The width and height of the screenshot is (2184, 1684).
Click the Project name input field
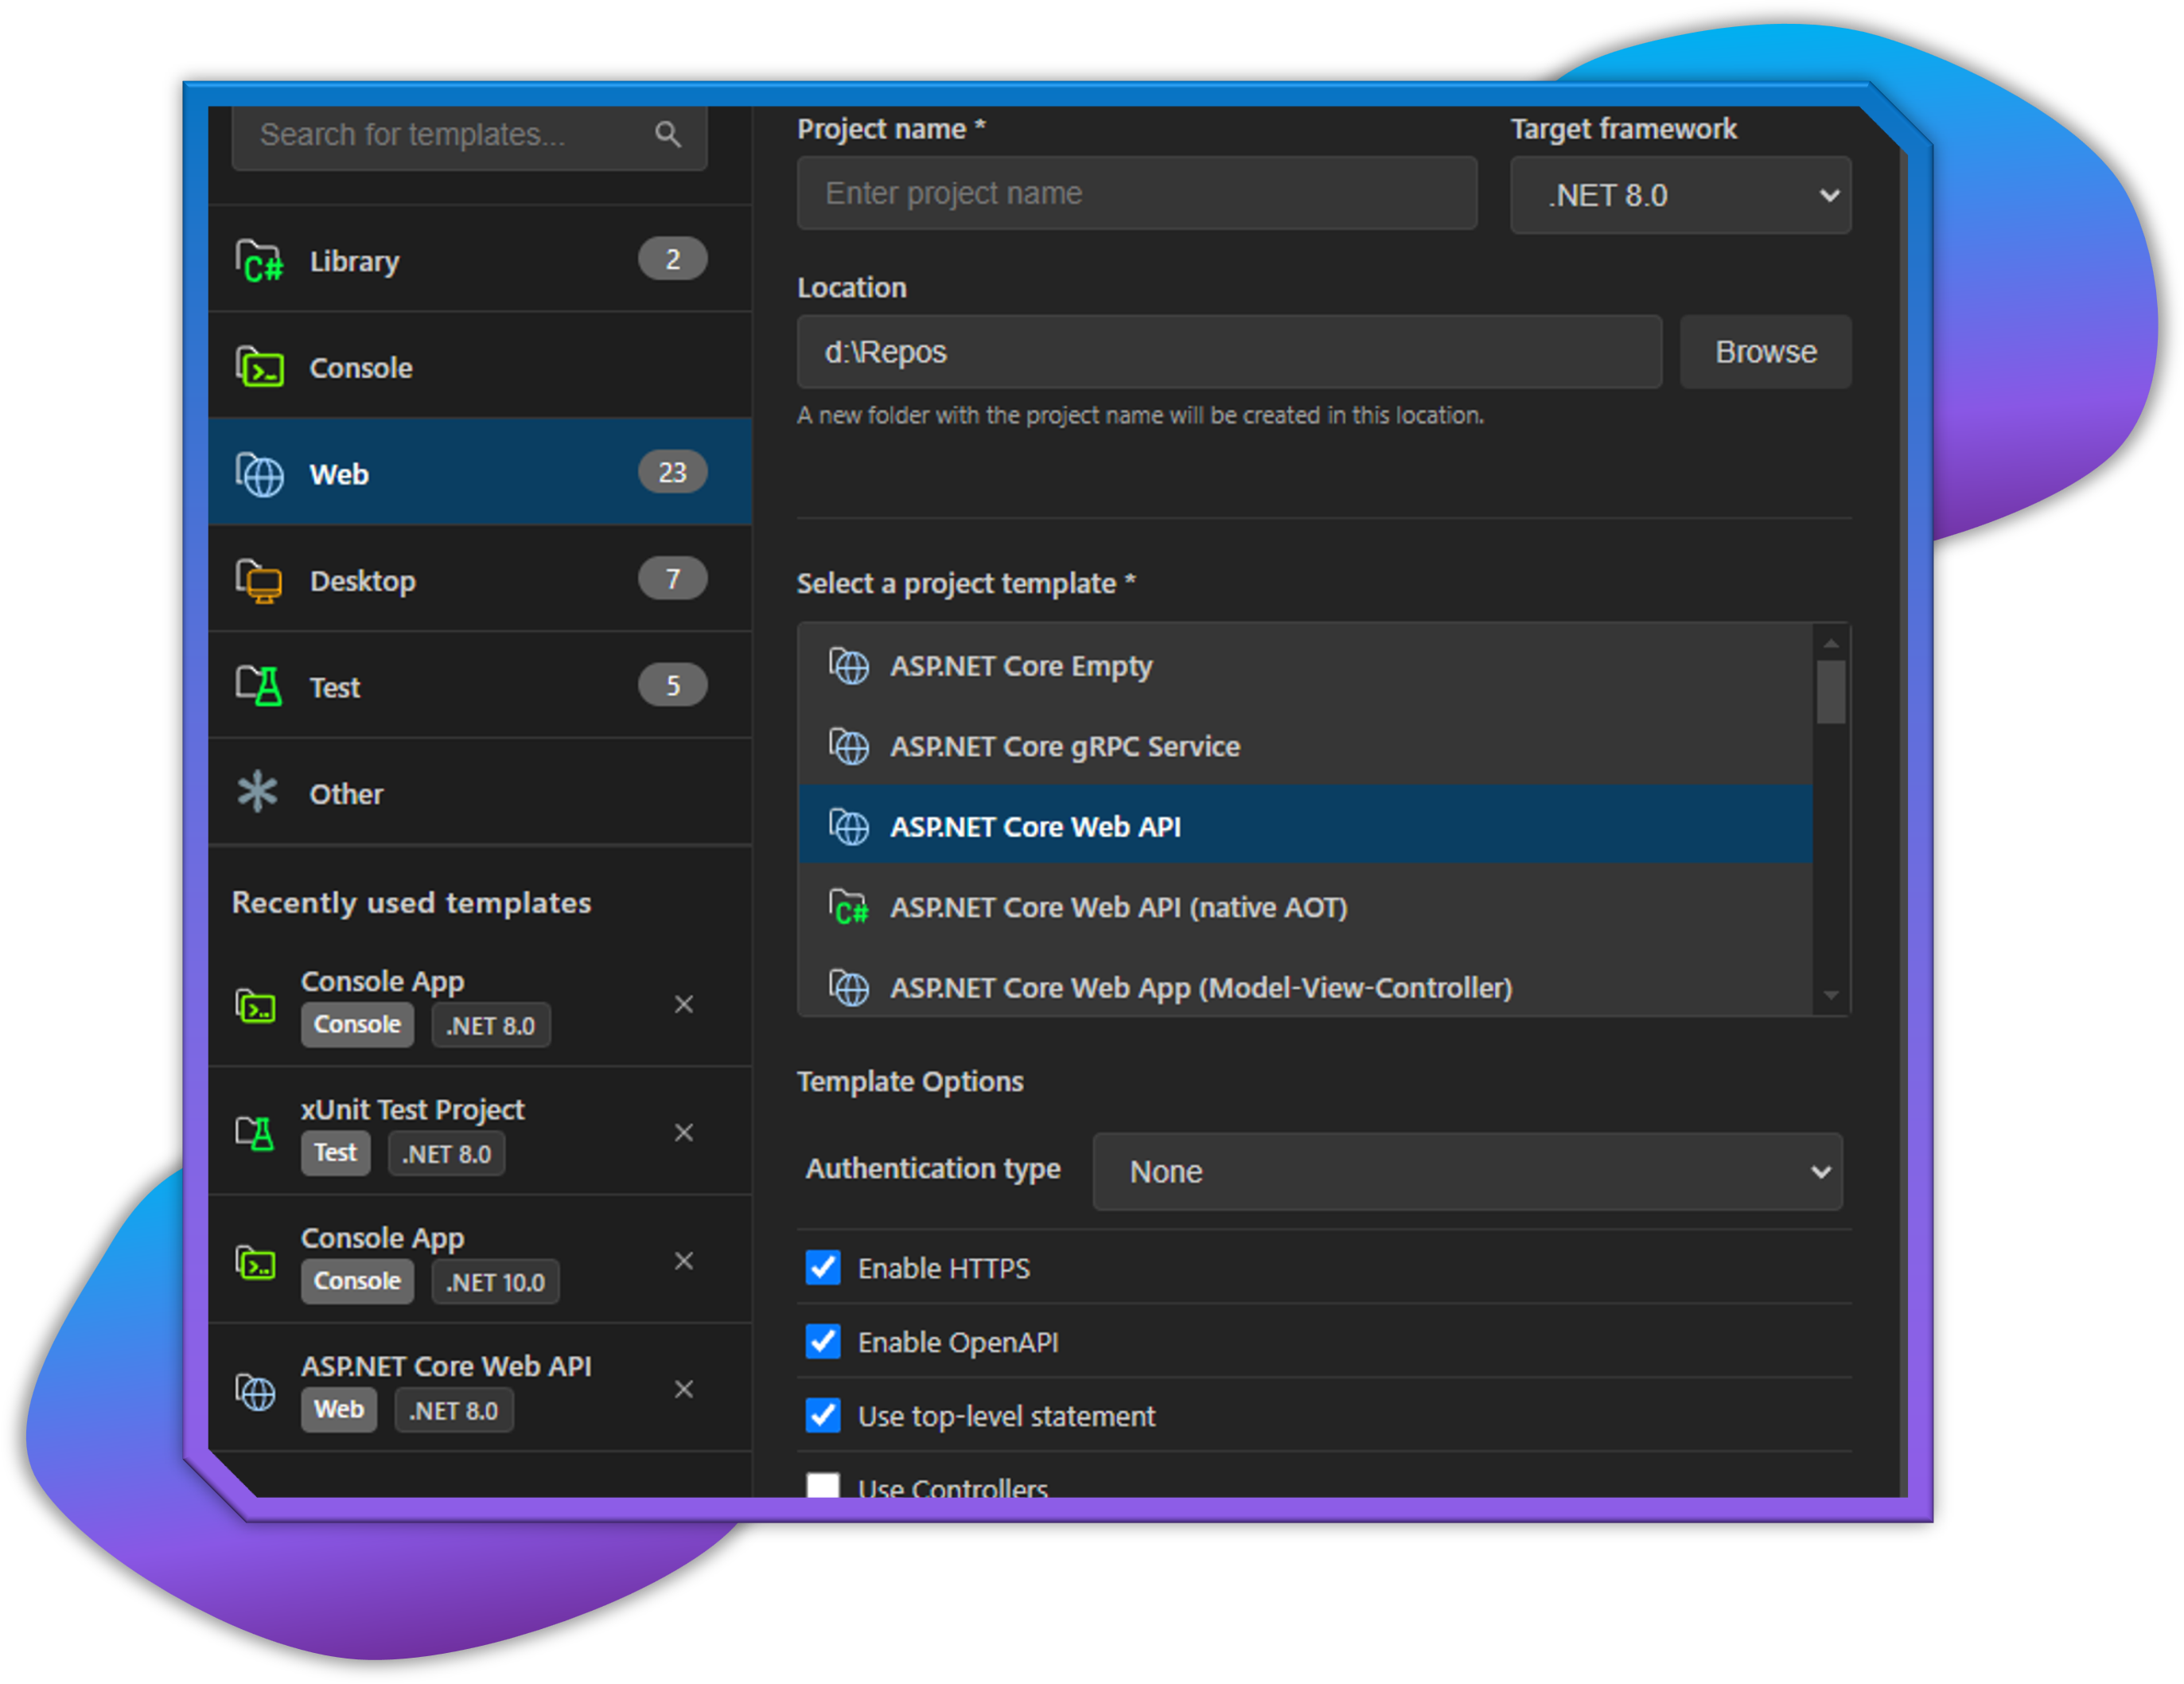pos(1136,193)
